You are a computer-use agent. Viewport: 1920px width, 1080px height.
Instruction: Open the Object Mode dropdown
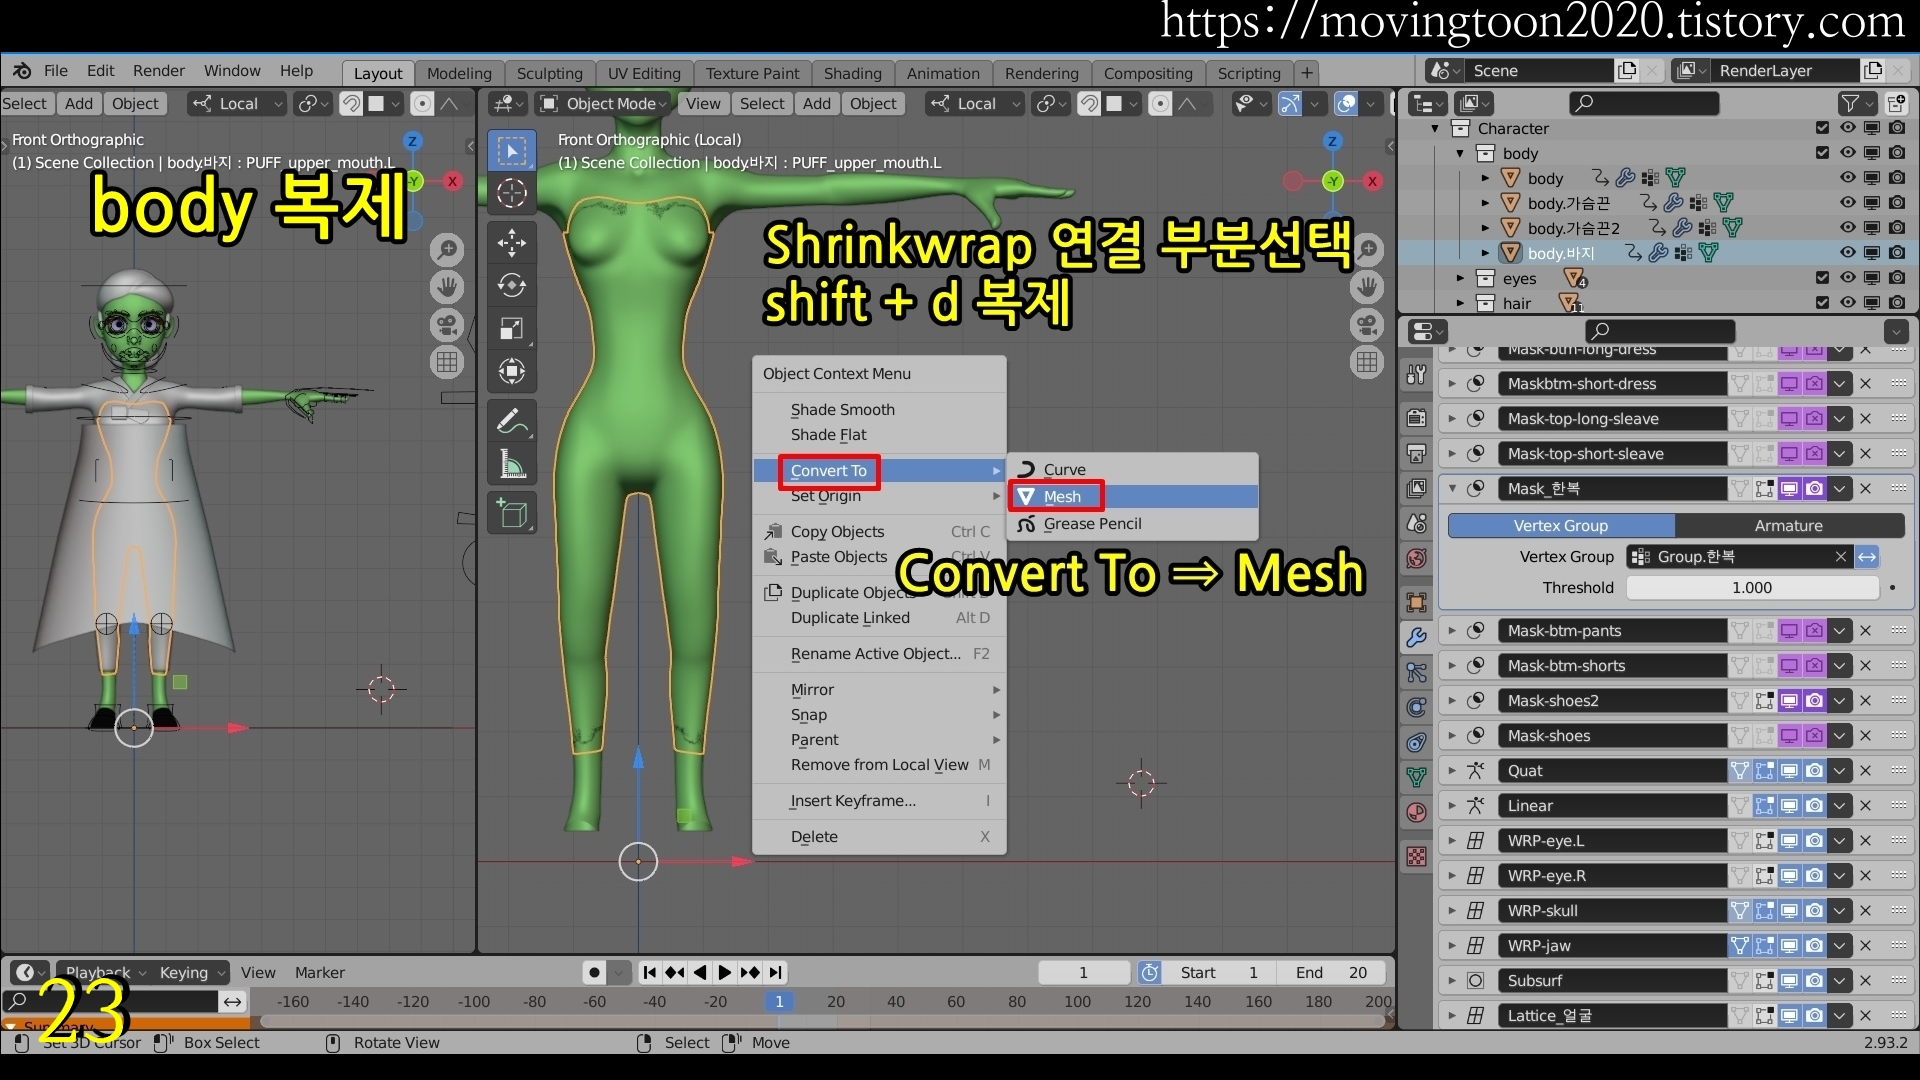[x=603, y=104]
